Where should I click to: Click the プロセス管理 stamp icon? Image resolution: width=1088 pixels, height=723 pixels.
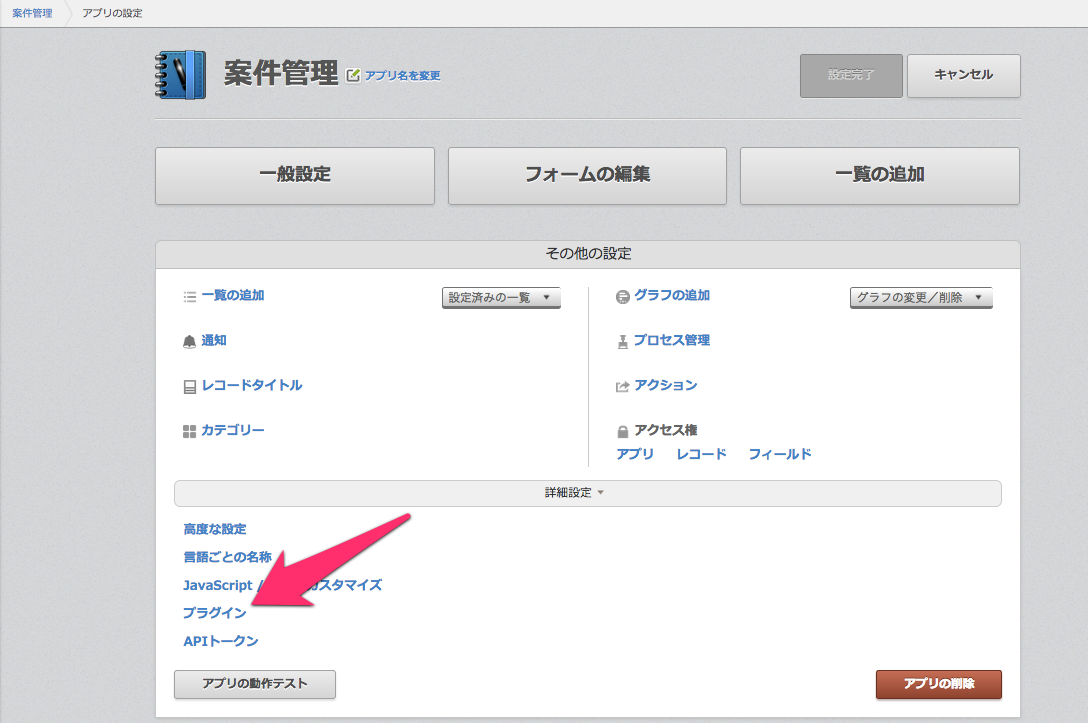point(623,341)
